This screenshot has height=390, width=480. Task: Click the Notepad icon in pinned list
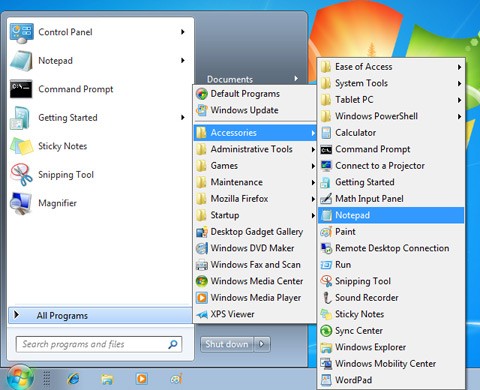(x=22, y=61)
